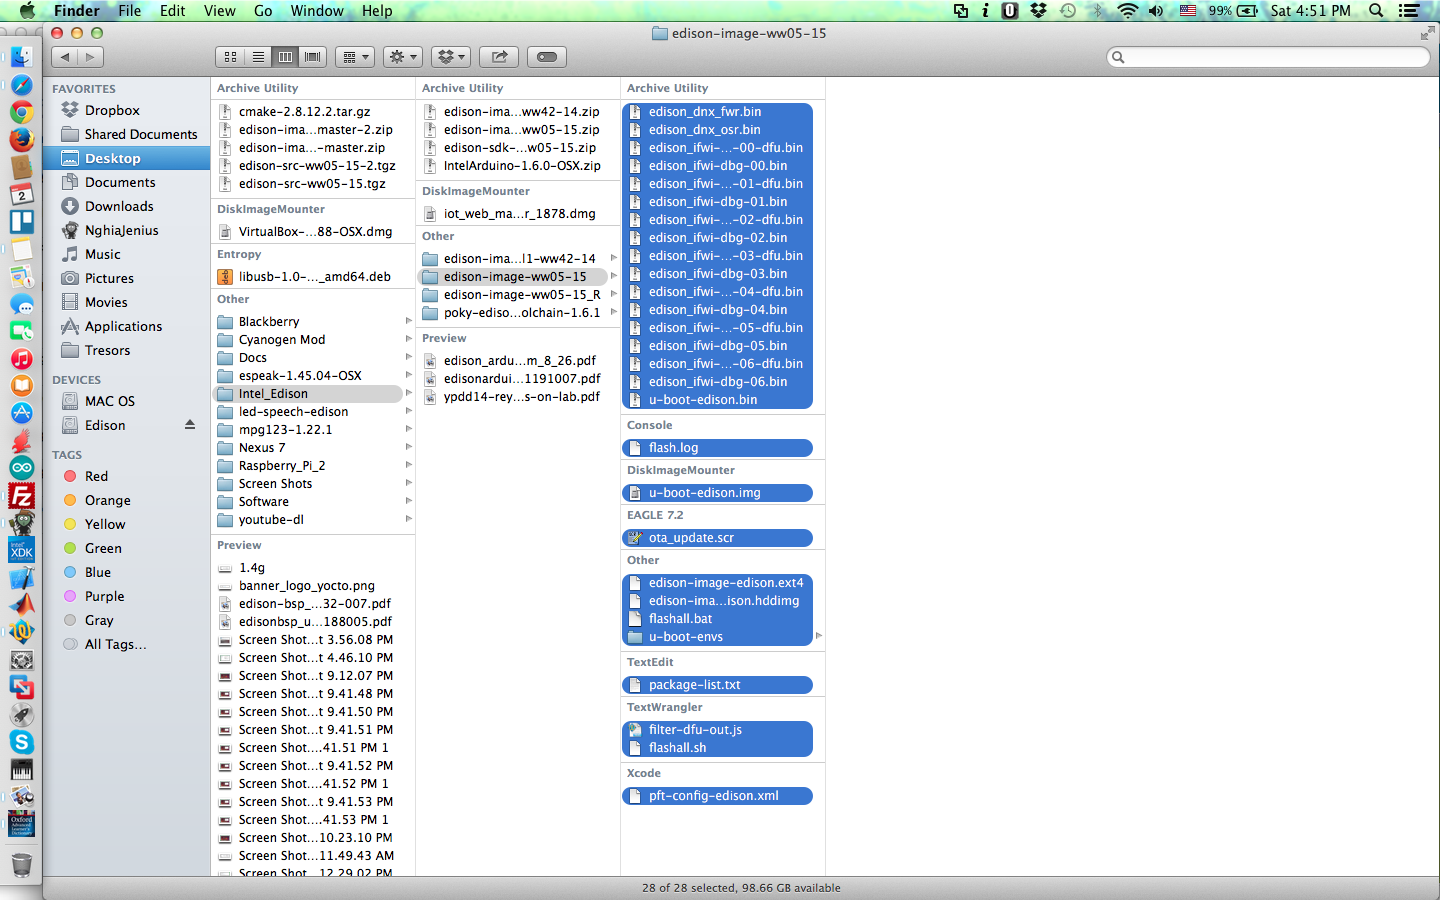
Task: Switch to icon view
Action: click(x=230, y=57)
